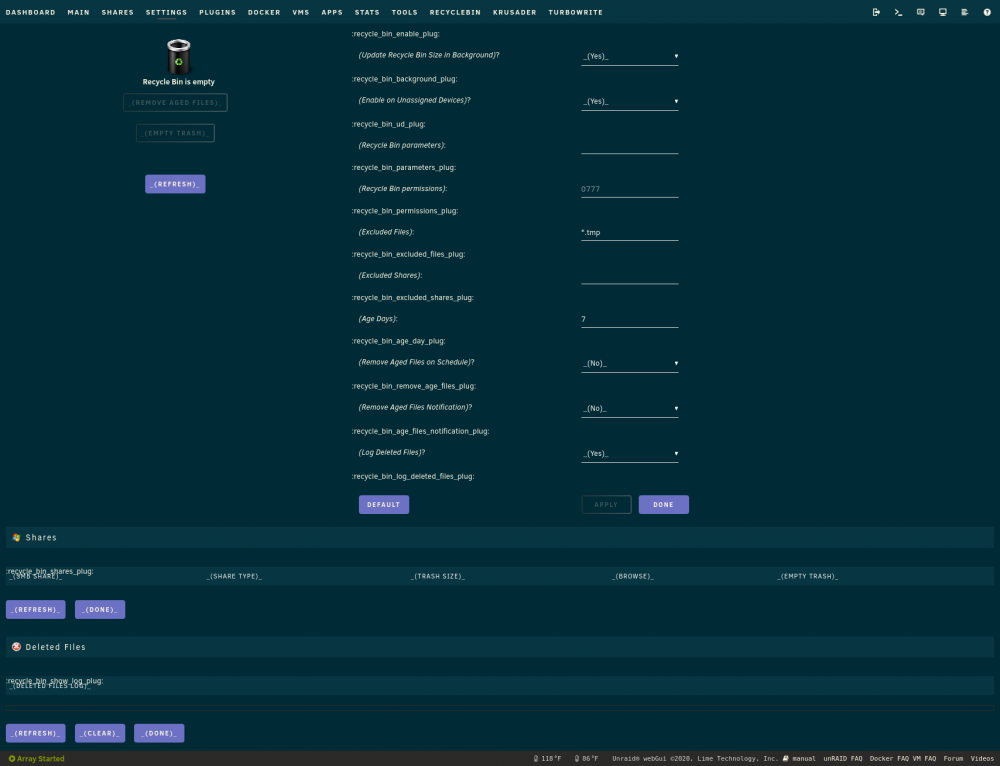Image resolution: width=1000 pixels, height=766 pixels.
Task: Open the VMs menu item
Action: [x=300, y=12]
